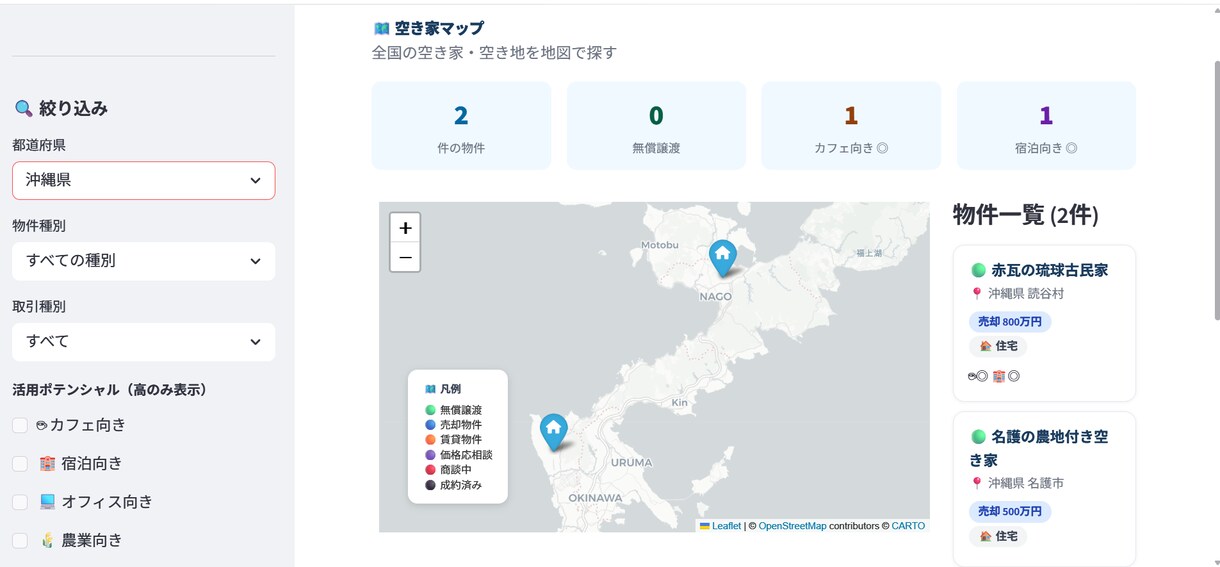Click pin icon beside 沖縄県 読谷村
This screenshot has height=567, width=1220.
tap(977, 294)
